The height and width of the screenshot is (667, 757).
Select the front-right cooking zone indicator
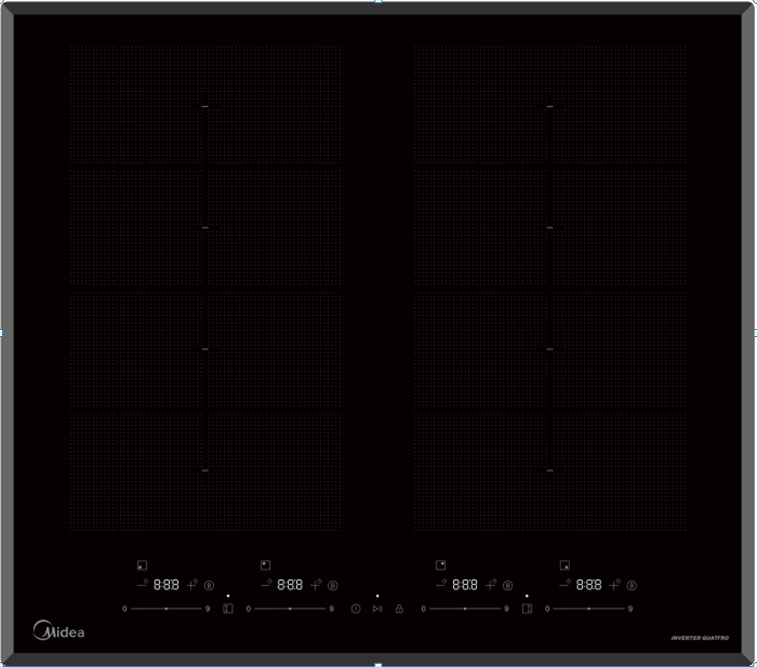[x=565, y=565]
